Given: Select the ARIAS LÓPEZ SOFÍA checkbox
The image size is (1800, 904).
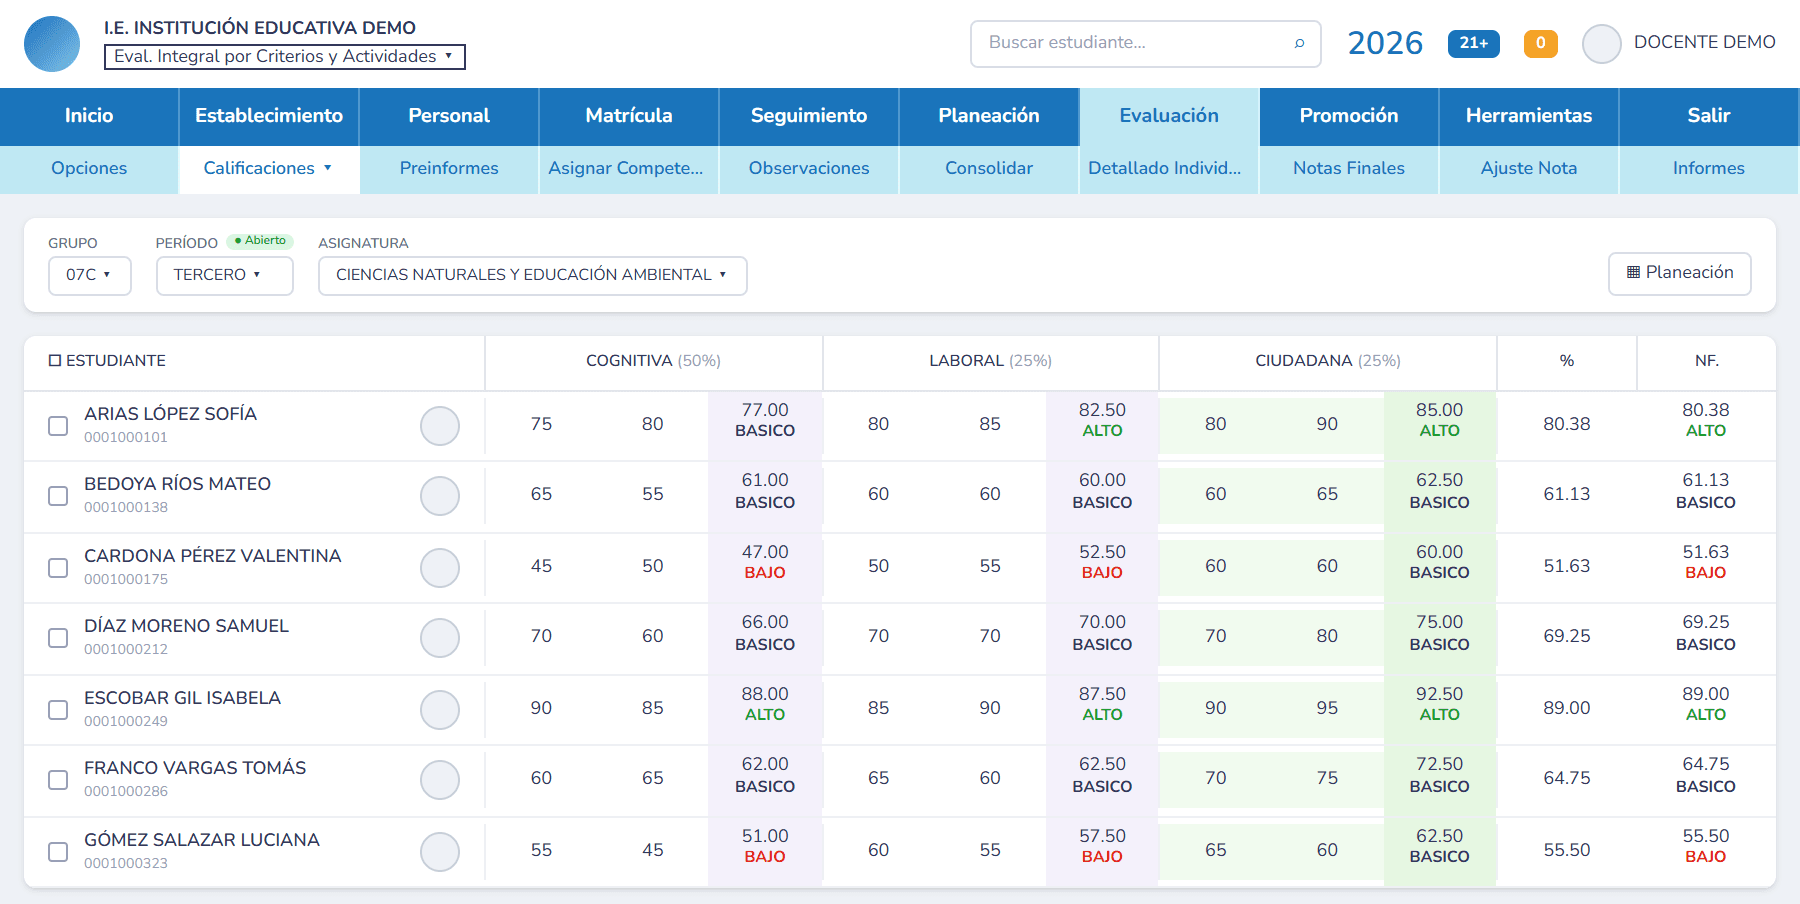Looking at the screenshot, I should (x=58, y=426).
